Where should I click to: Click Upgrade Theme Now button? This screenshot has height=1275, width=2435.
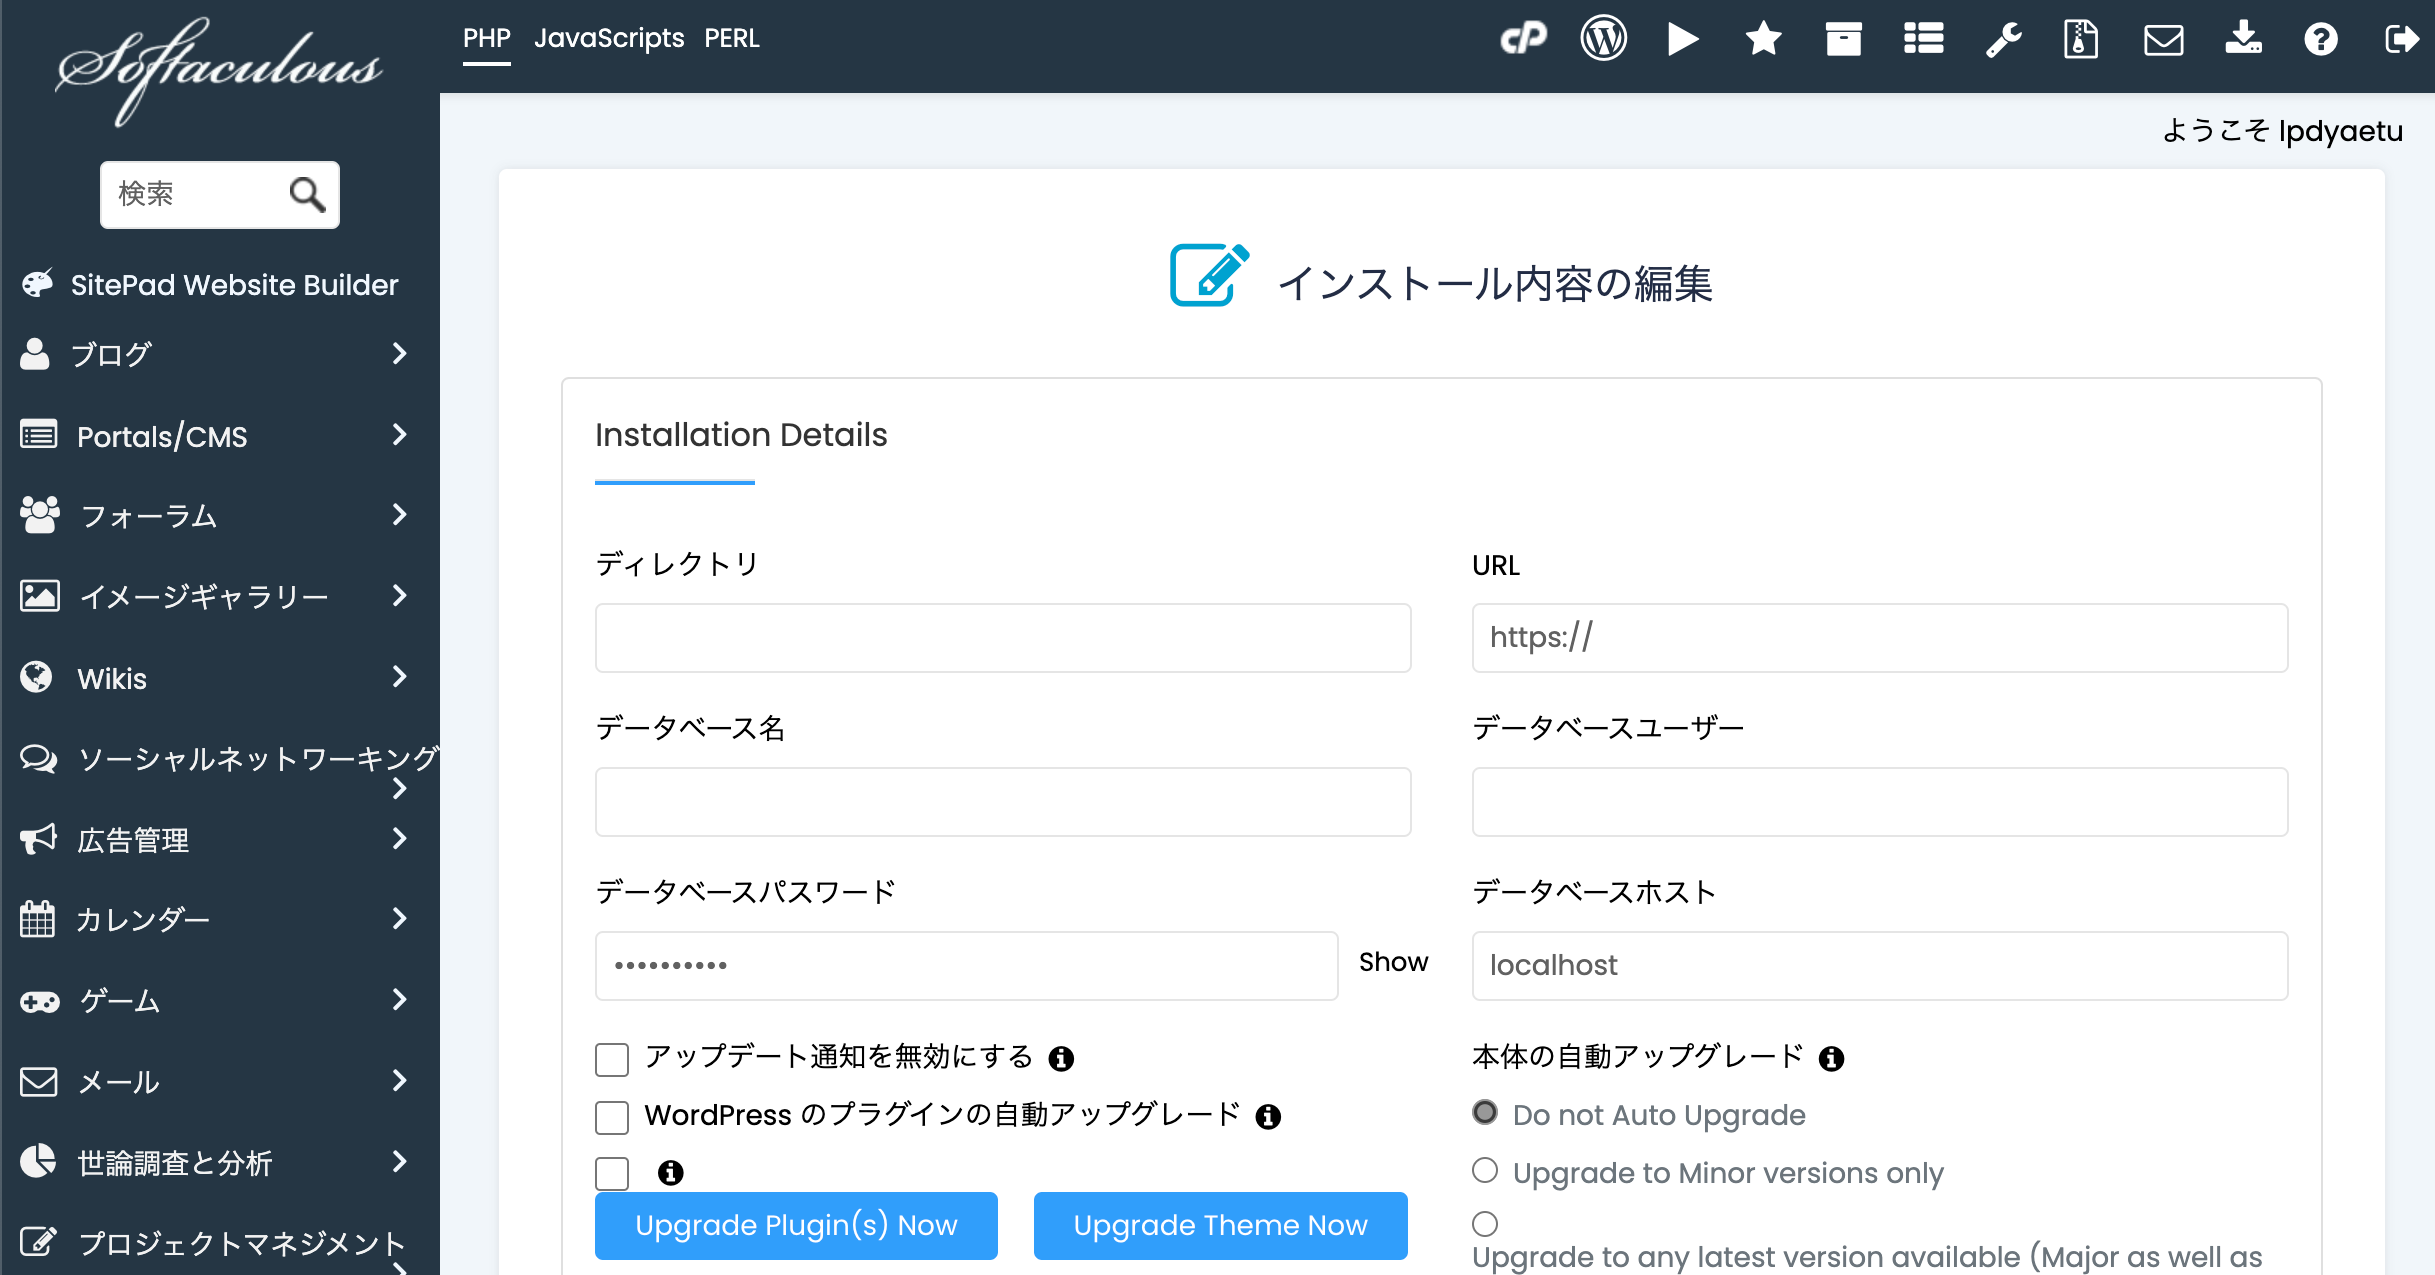1220,1225
